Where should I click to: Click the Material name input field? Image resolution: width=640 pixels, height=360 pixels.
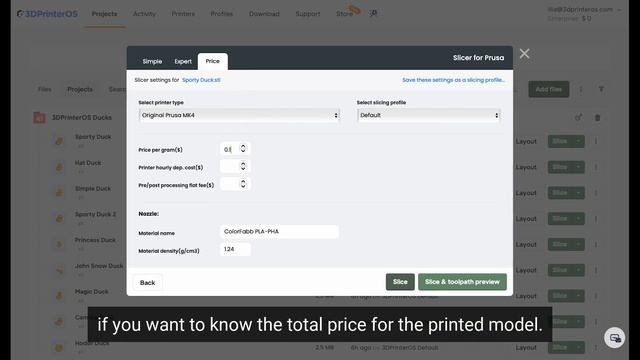[x=279, y=231]
